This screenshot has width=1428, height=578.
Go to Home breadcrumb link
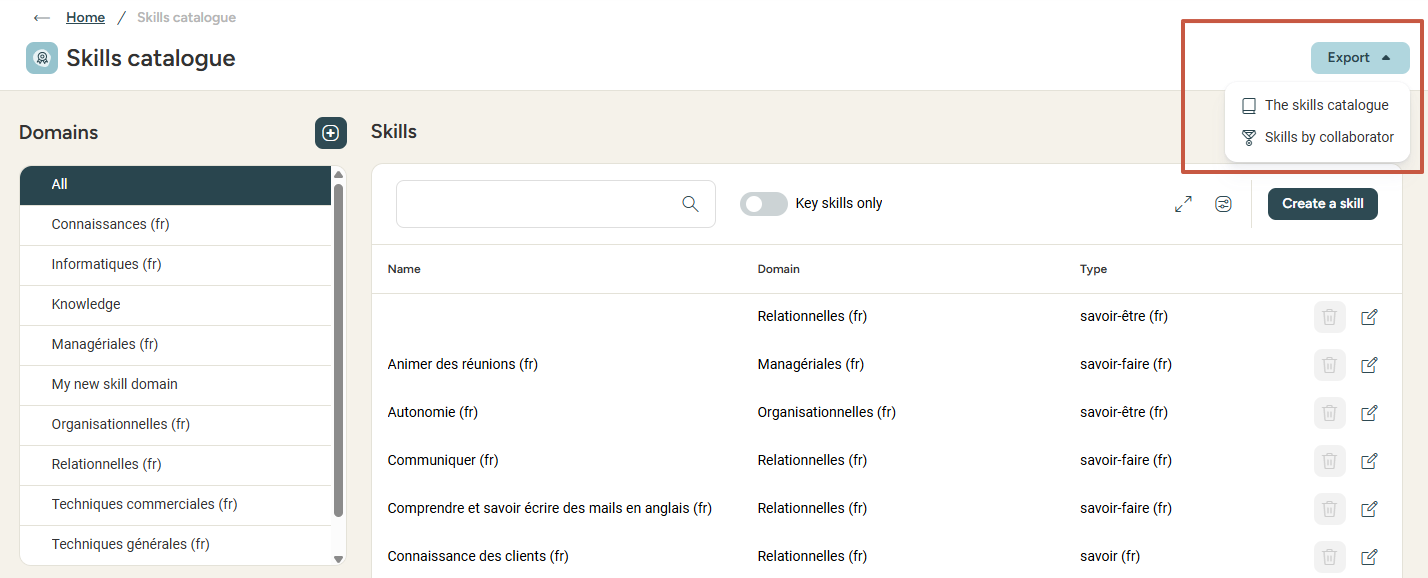click(85, 18)
